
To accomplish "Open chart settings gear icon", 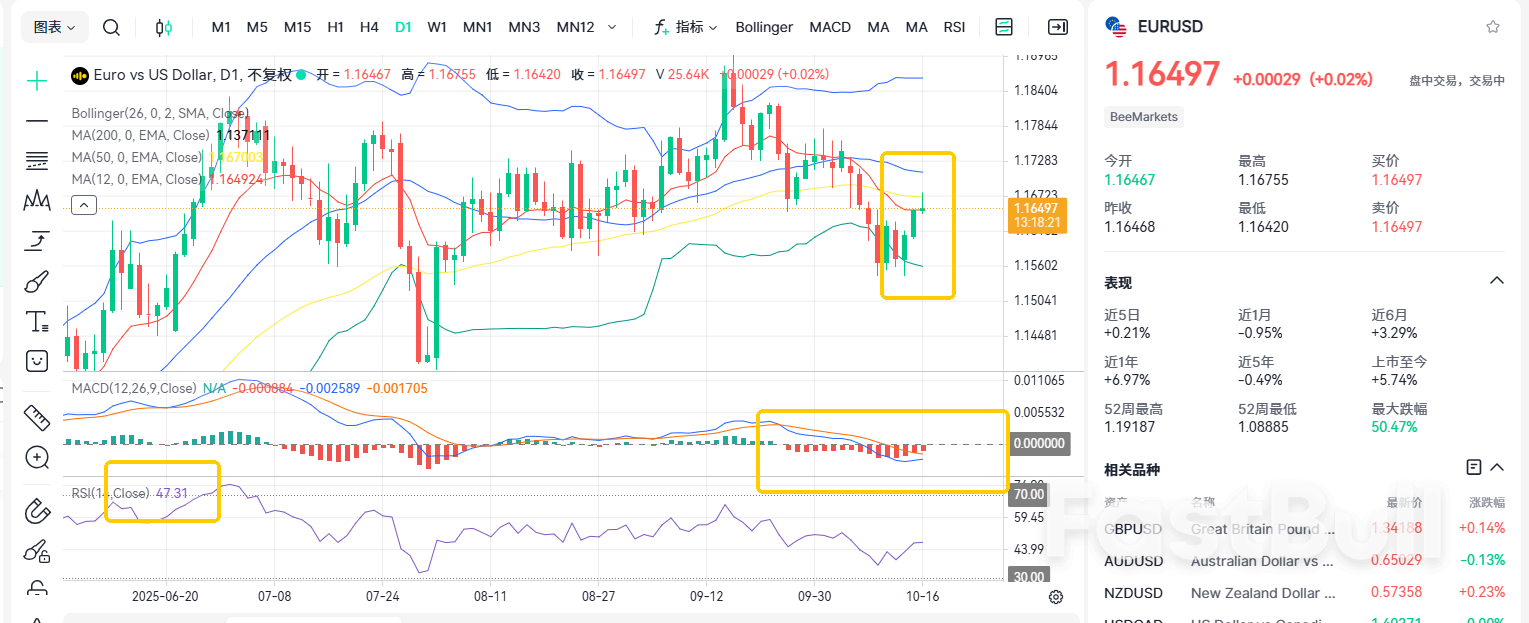I will point(1056,597).
